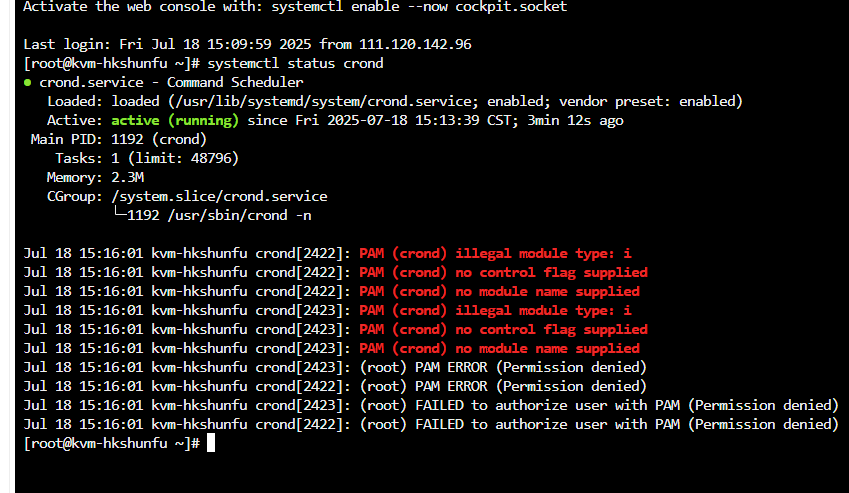The image size is (849, 493).
Task: Click the green crond.service status dot
Action: pyautogui.click(x=27, y=82)
